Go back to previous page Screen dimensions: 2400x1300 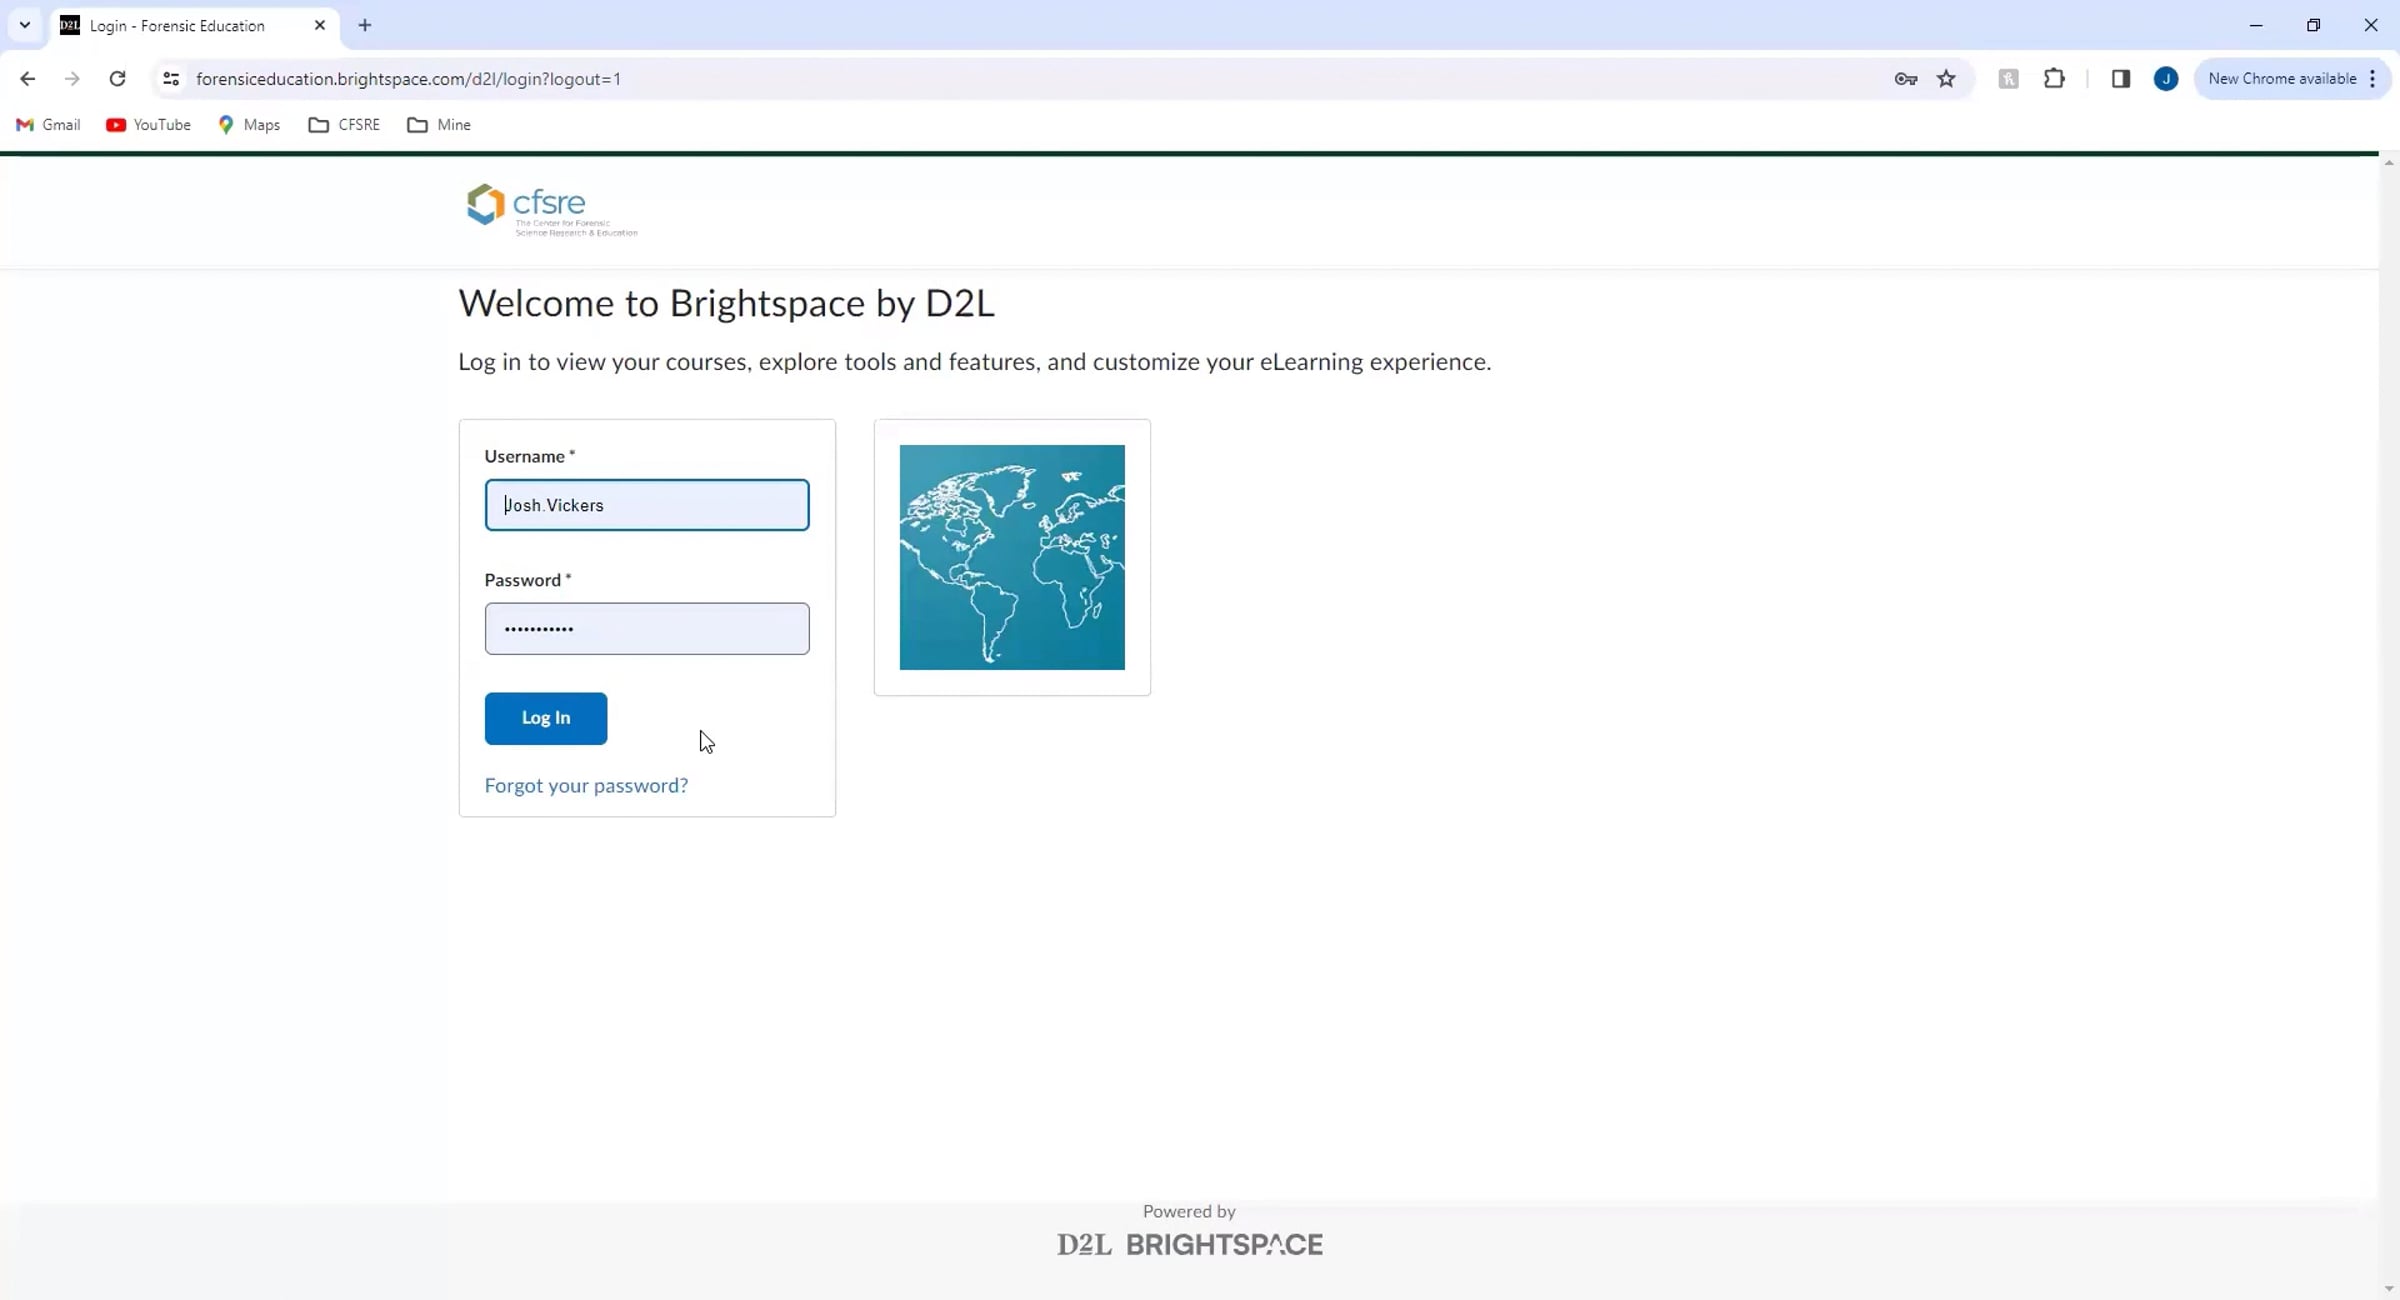(27, 79)
